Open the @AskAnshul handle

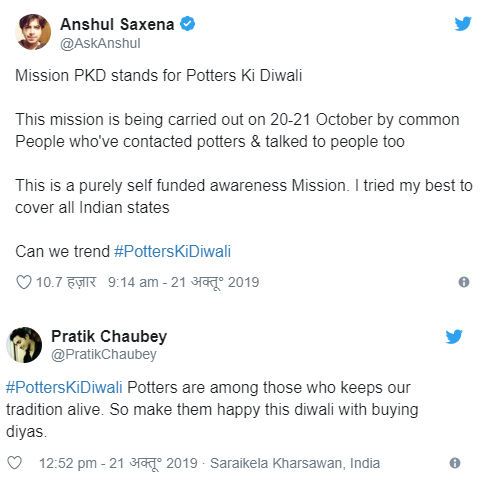pos(100,43)
